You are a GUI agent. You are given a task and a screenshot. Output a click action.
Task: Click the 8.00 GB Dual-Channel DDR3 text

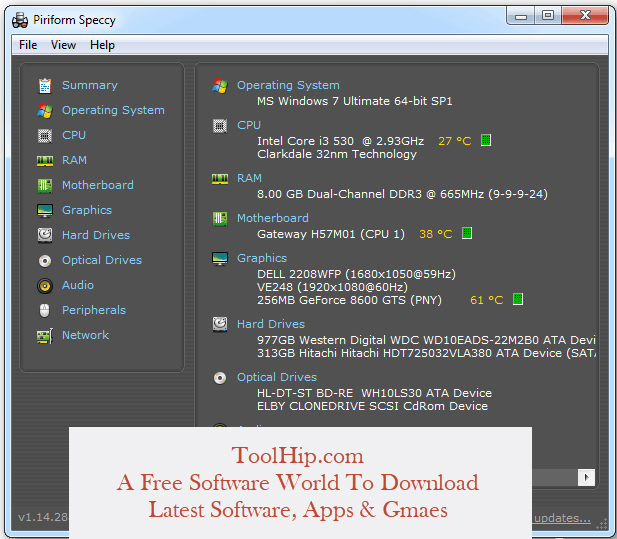click(x=402, y=194)
